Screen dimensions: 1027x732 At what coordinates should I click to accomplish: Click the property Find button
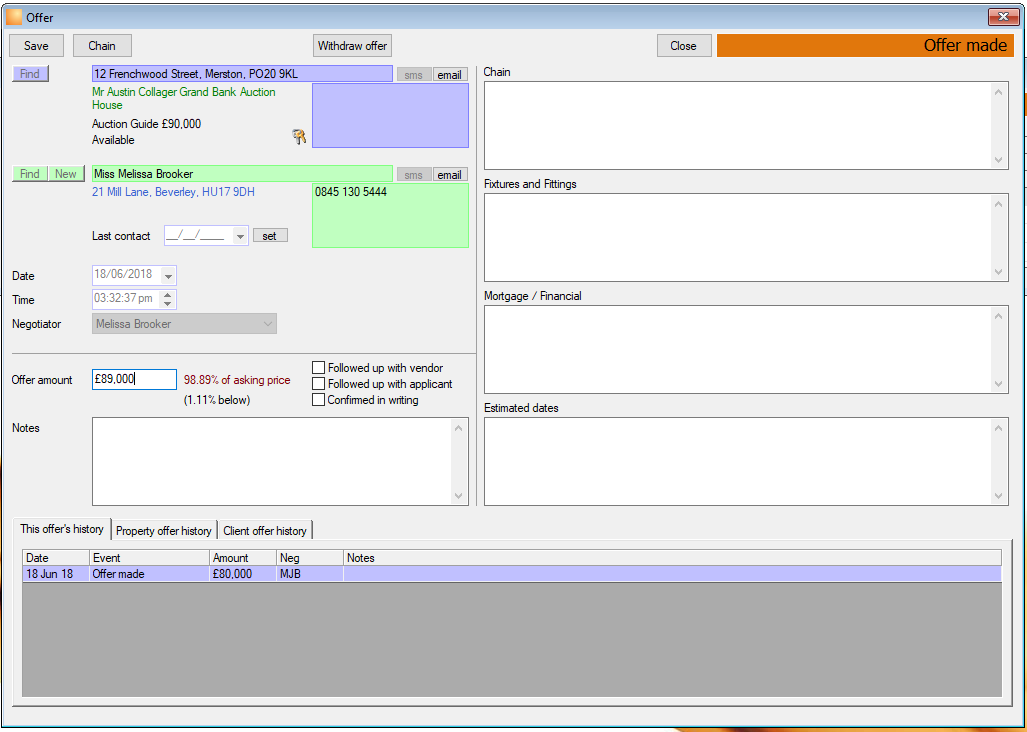30,74
